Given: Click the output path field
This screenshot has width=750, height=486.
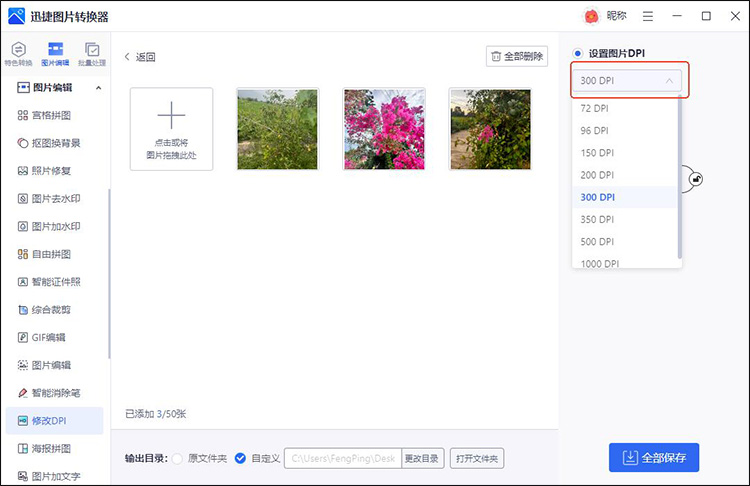Looking at the screenshot, I should point(343,458).
